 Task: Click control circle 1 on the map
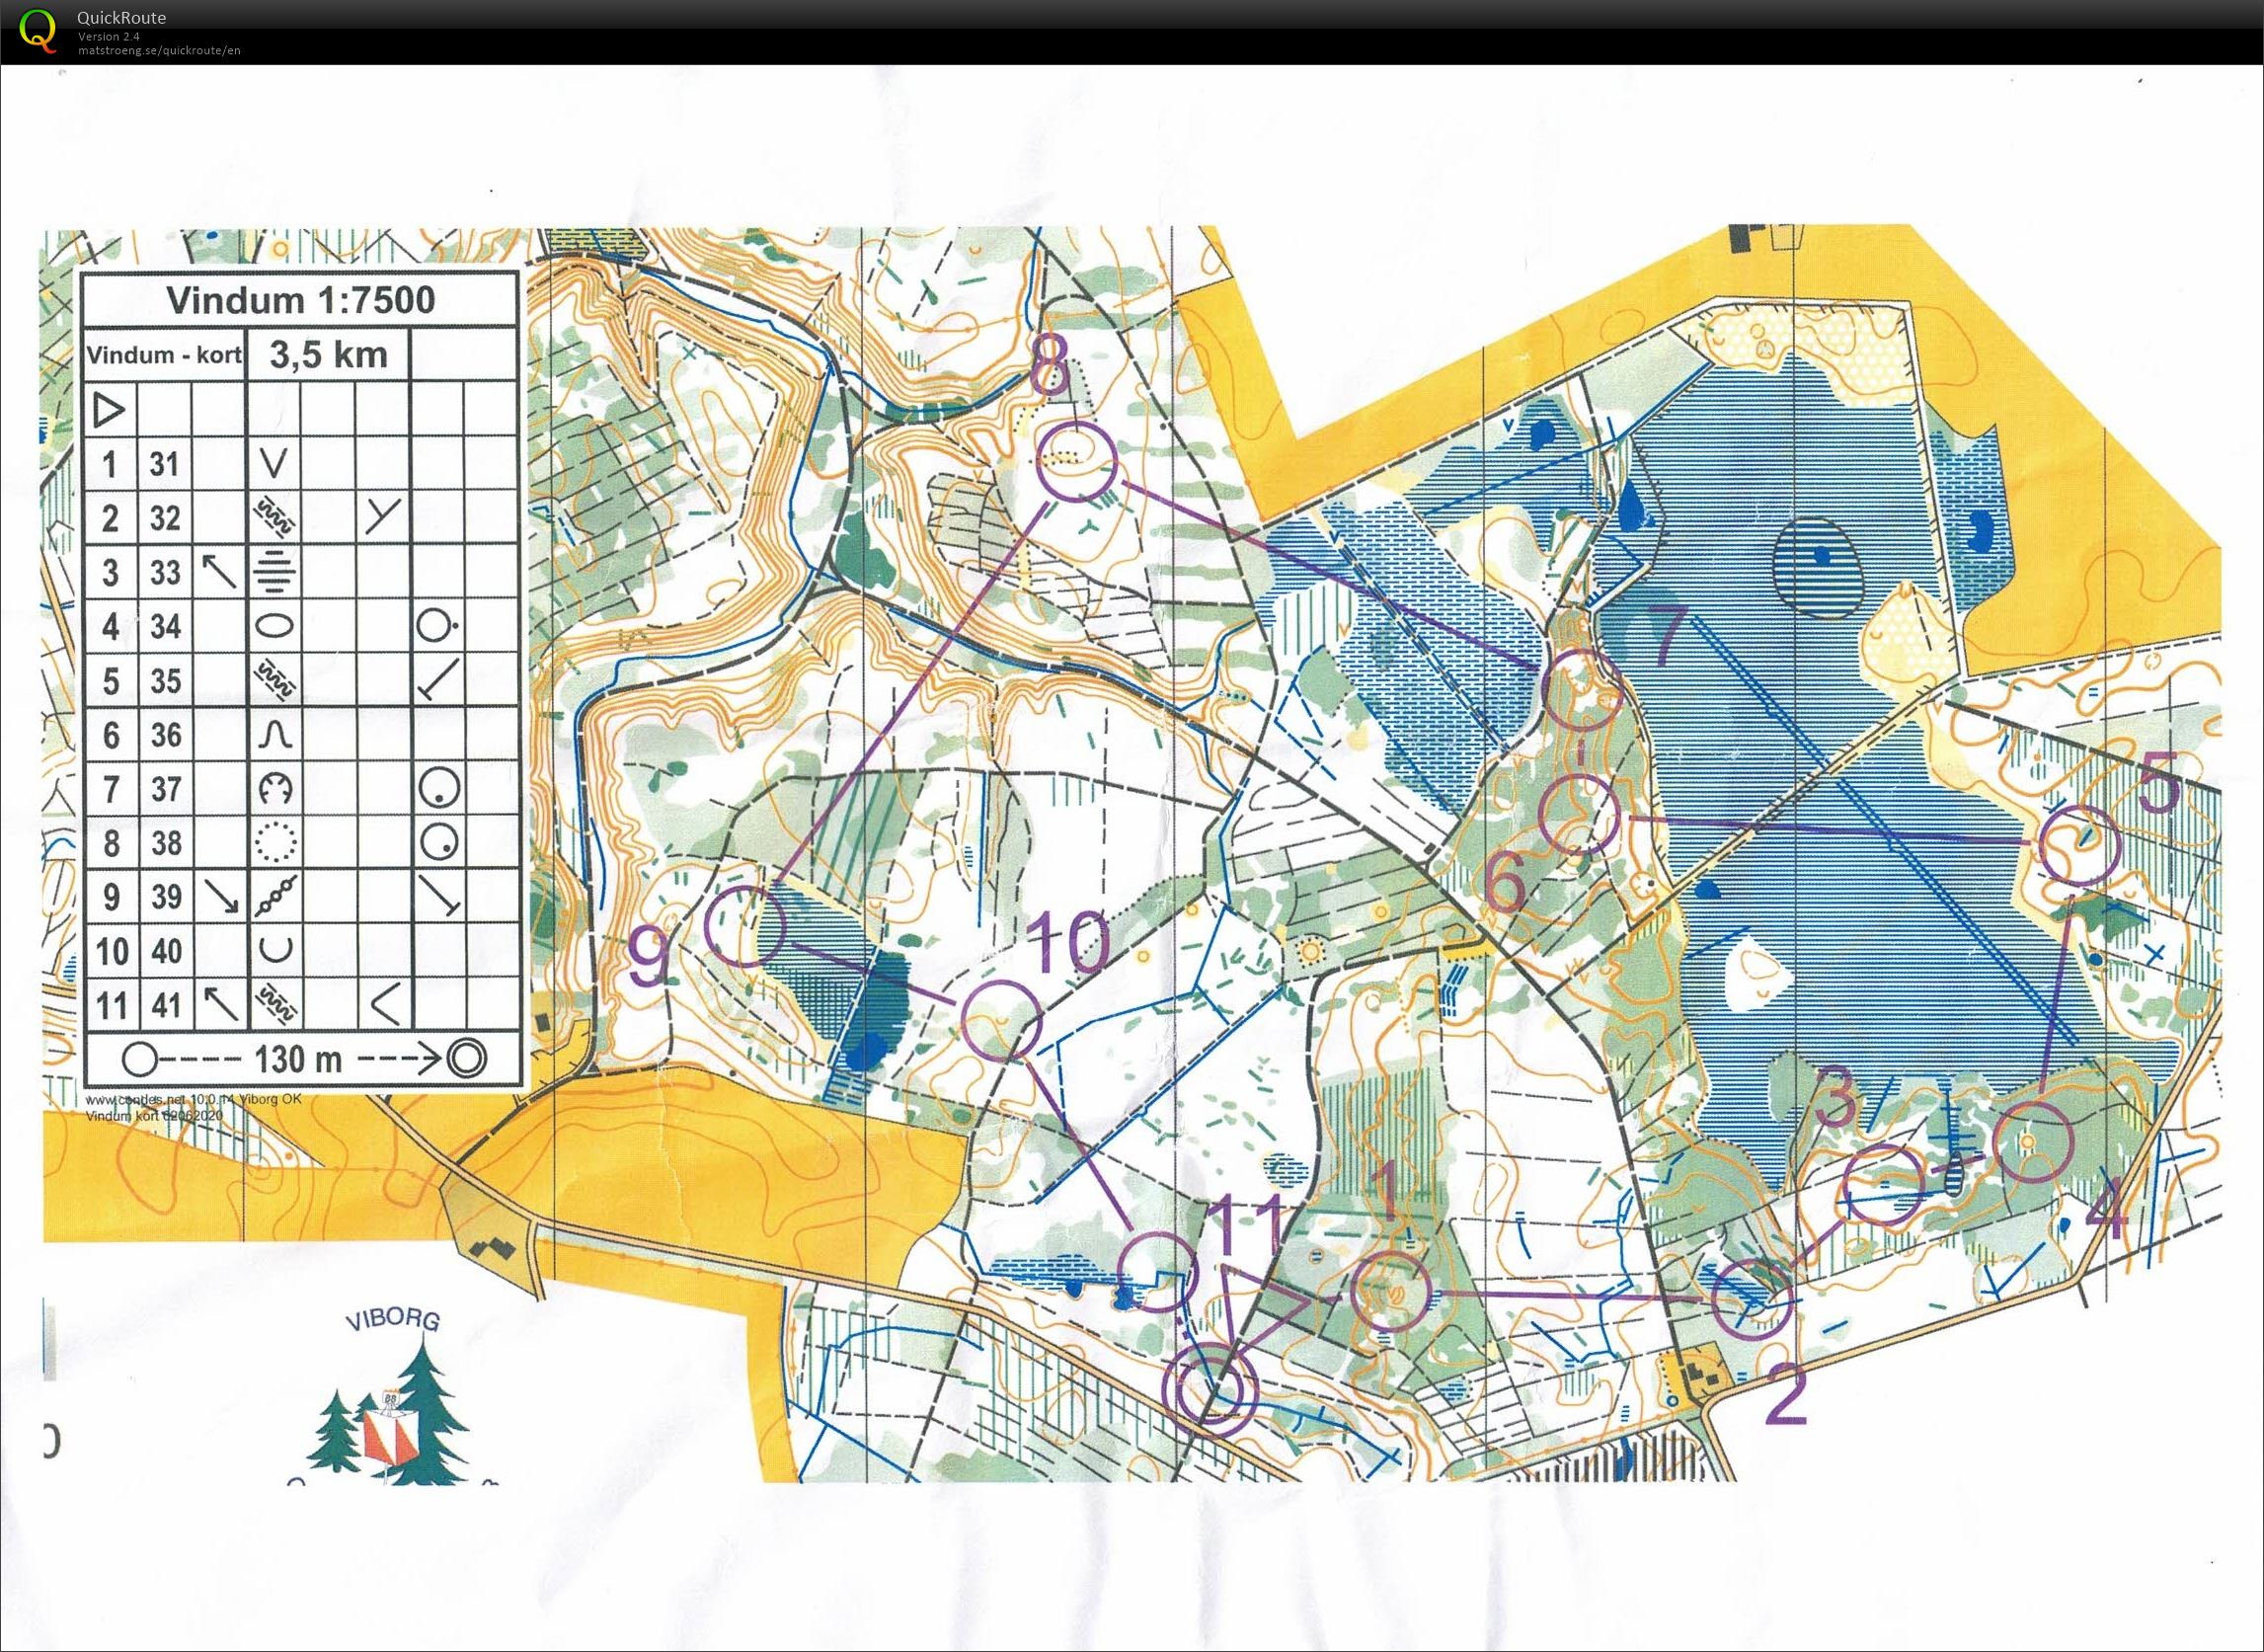[1391, 1290]
